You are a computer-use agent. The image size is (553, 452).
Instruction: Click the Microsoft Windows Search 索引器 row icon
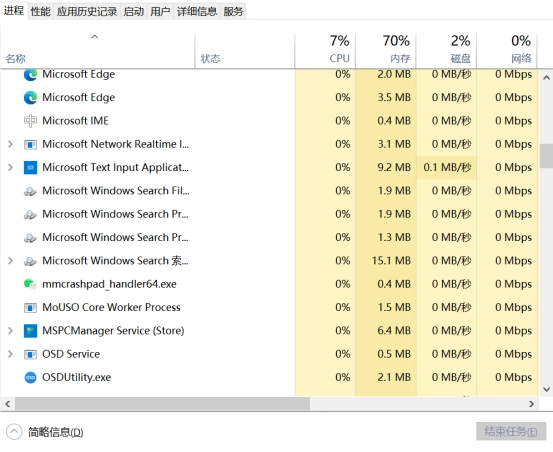(x=30, y=261)
